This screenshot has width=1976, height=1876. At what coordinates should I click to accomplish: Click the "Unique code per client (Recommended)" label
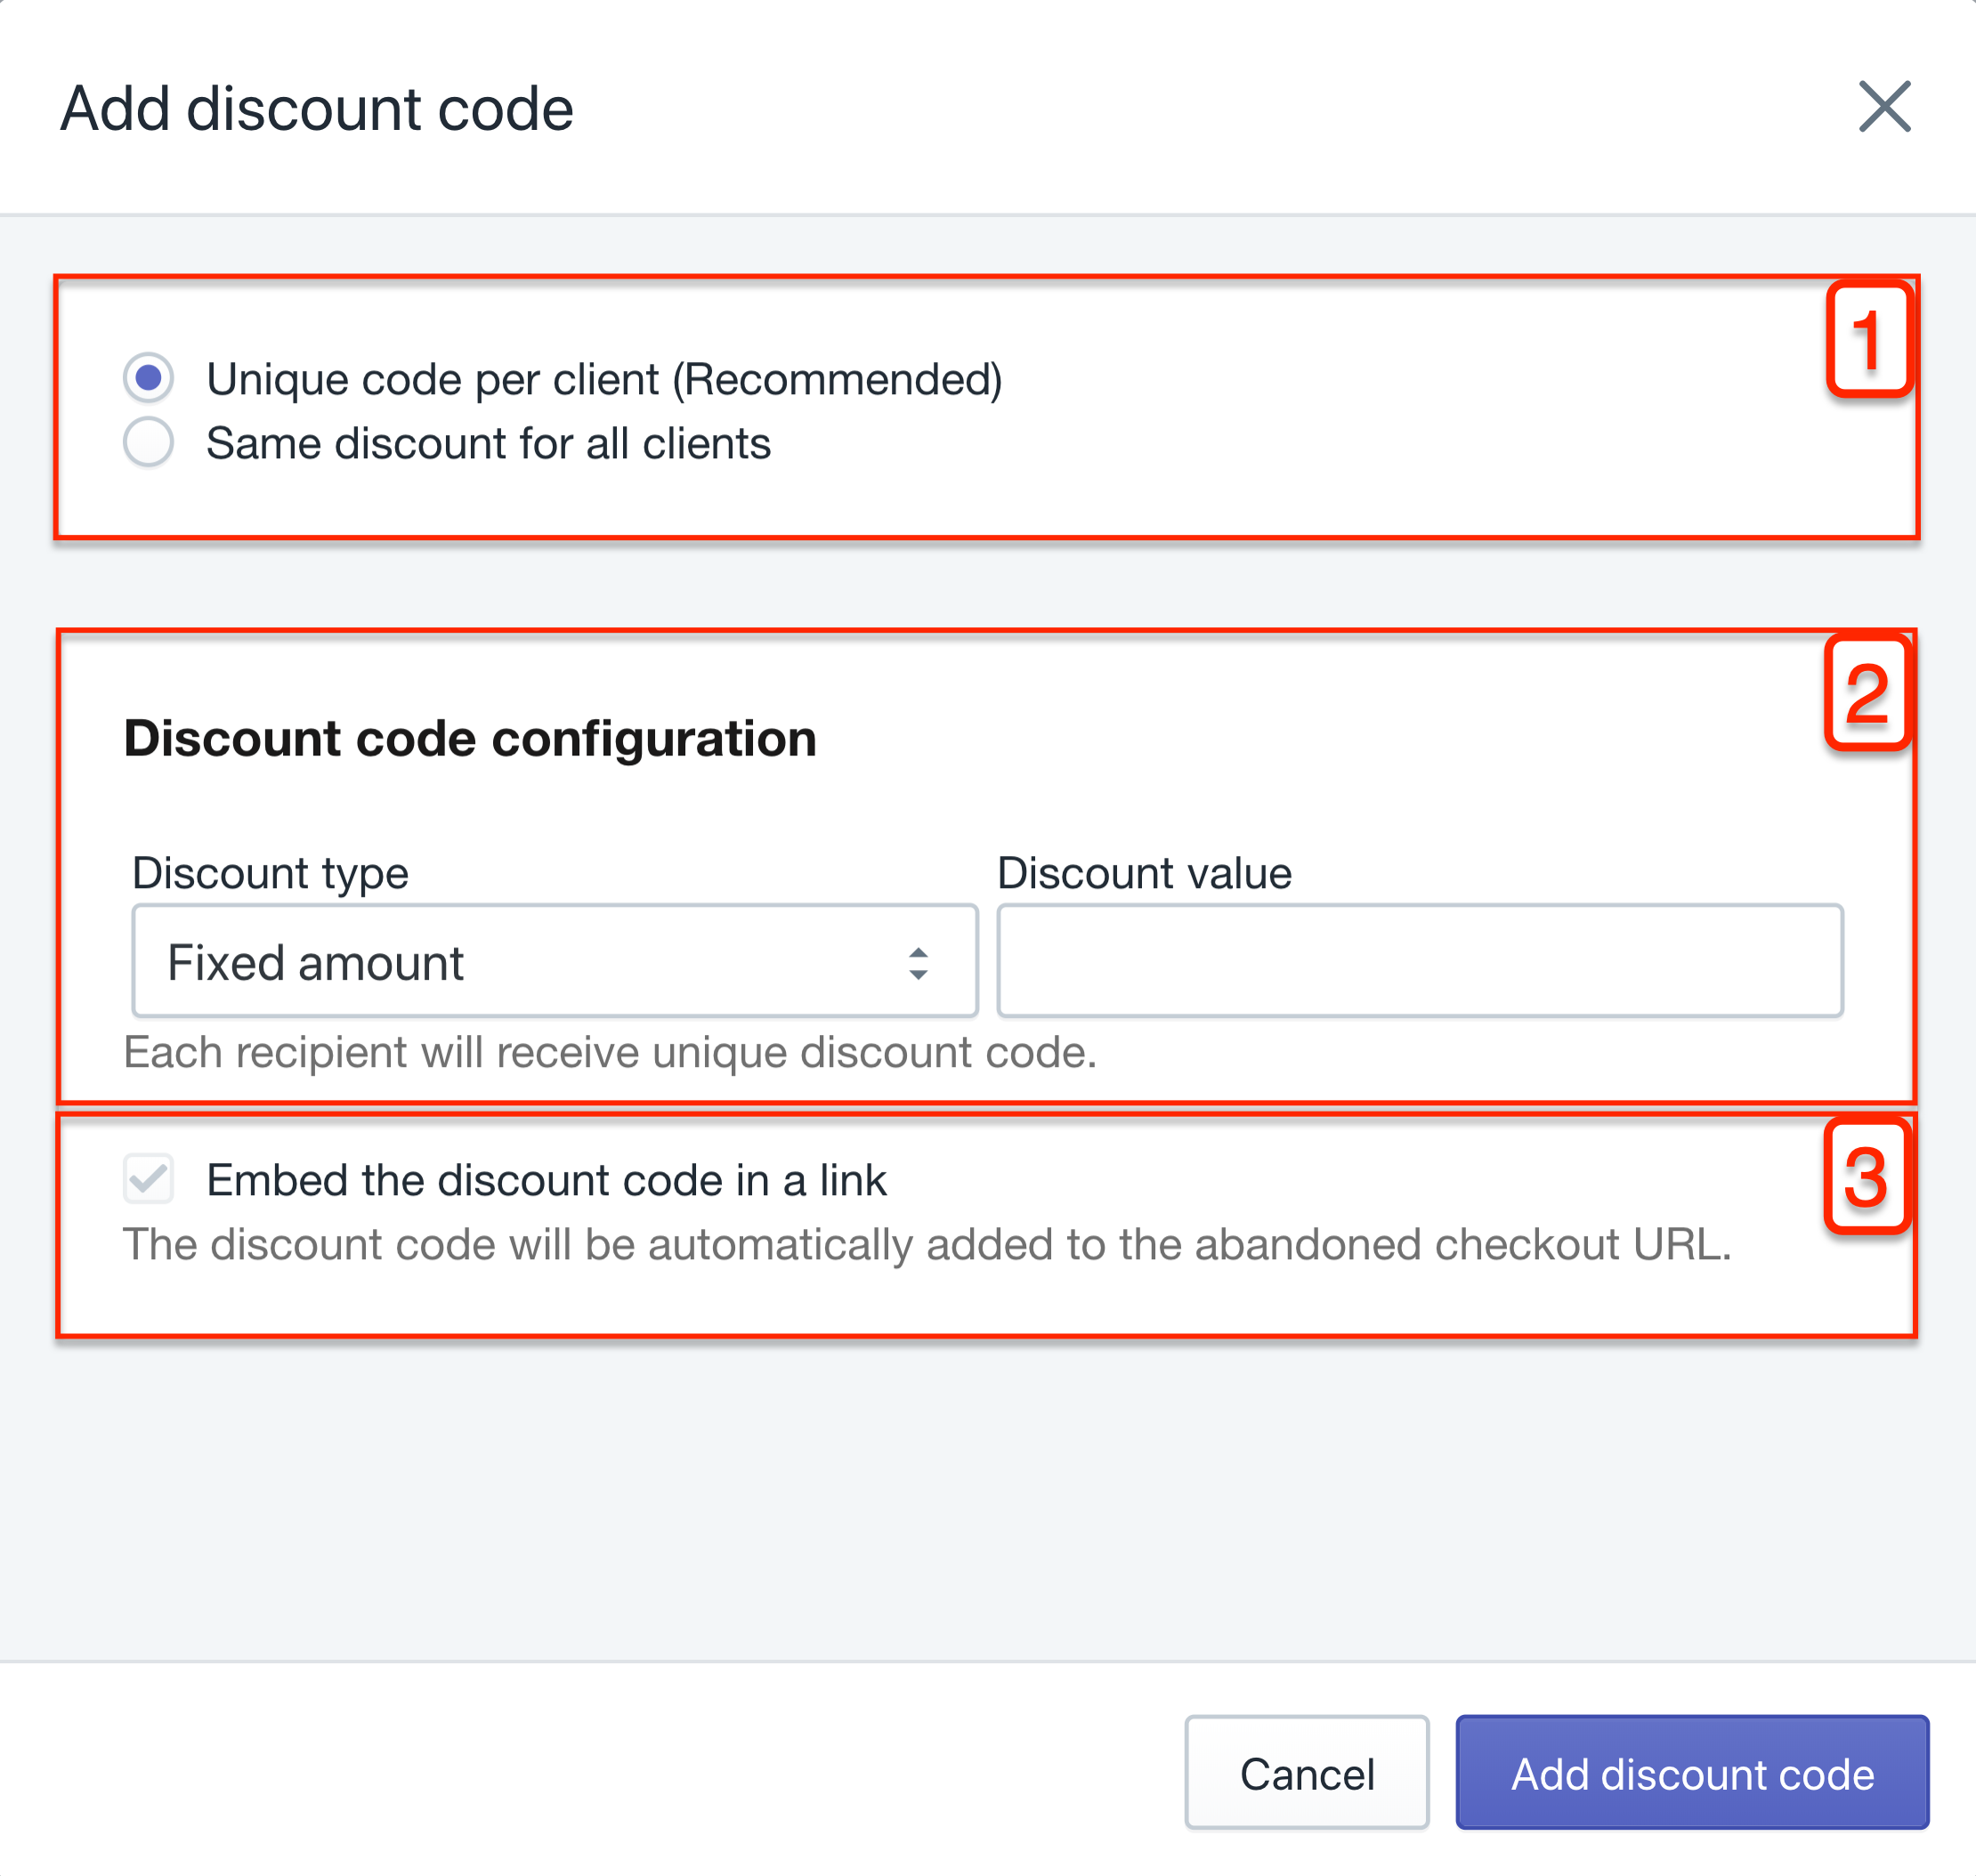click(604, 380)
